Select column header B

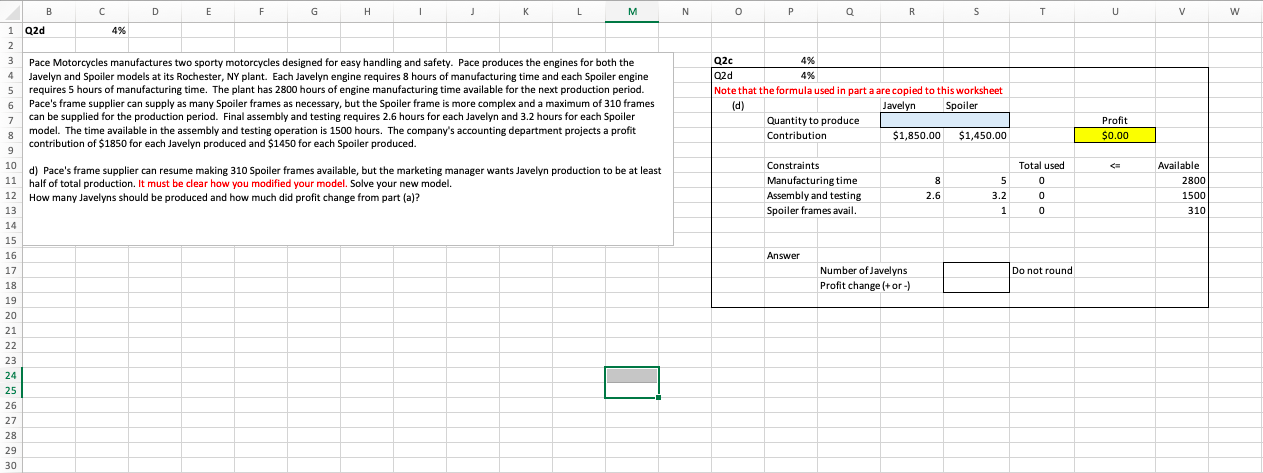point(50,14)
